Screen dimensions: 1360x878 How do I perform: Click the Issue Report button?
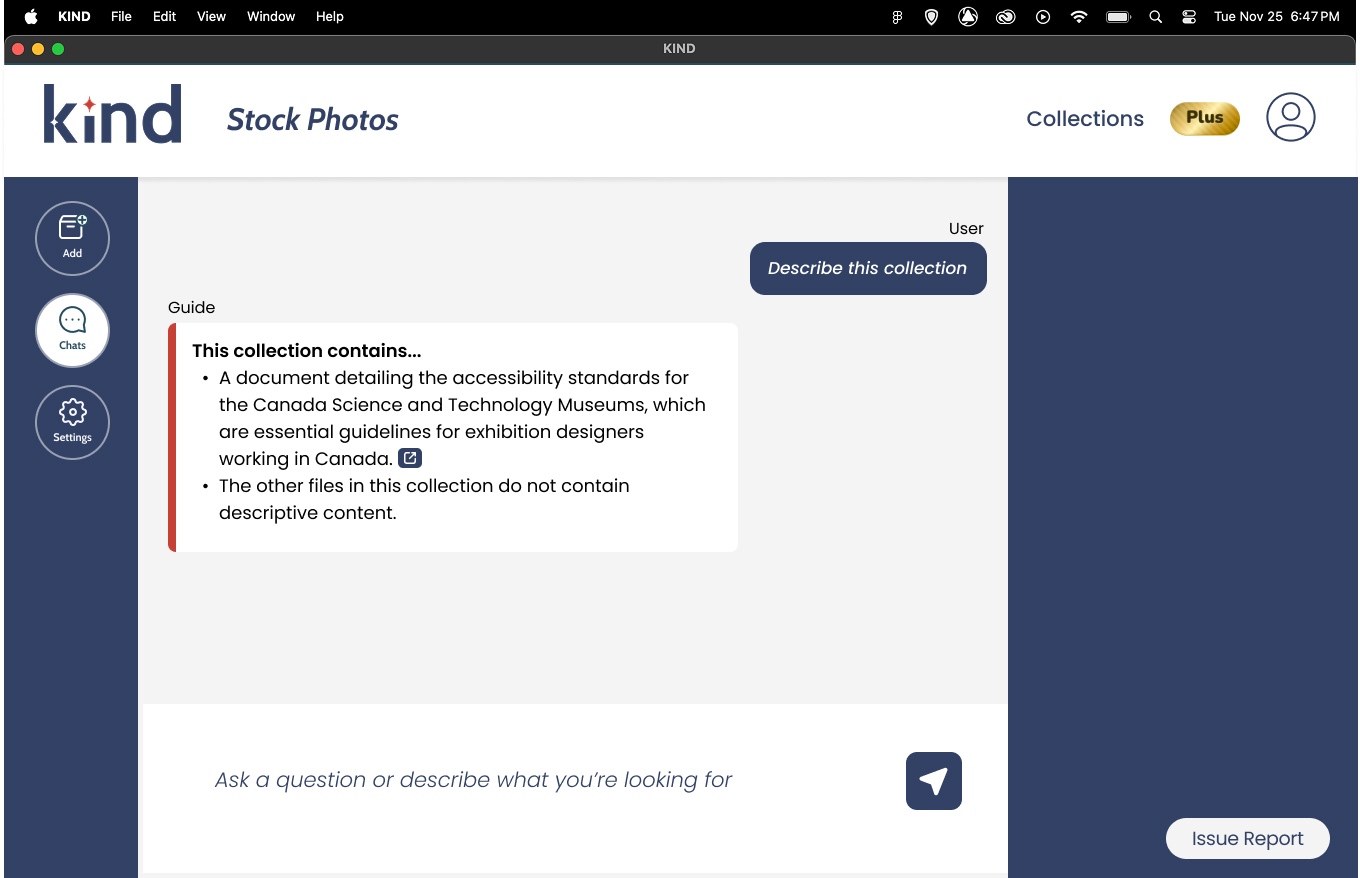(1247, 838)
